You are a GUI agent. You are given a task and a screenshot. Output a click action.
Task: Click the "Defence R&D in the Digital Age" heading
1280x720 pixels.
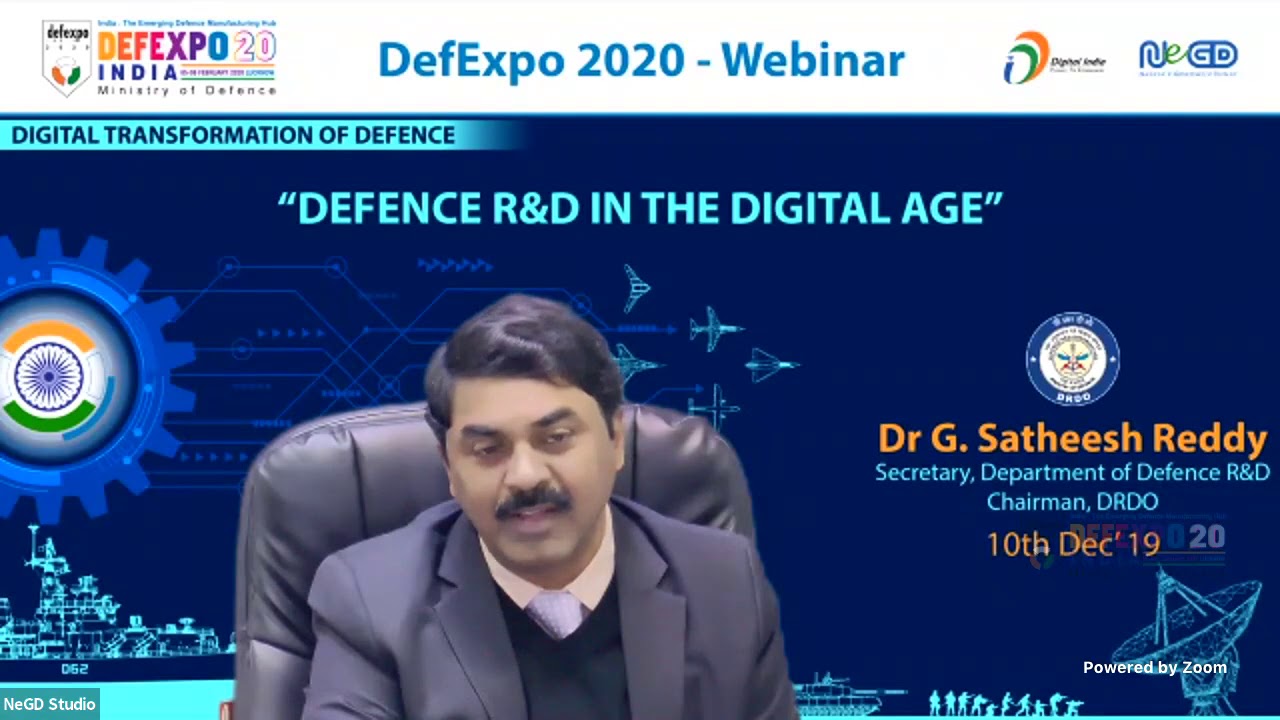(640, 208)
